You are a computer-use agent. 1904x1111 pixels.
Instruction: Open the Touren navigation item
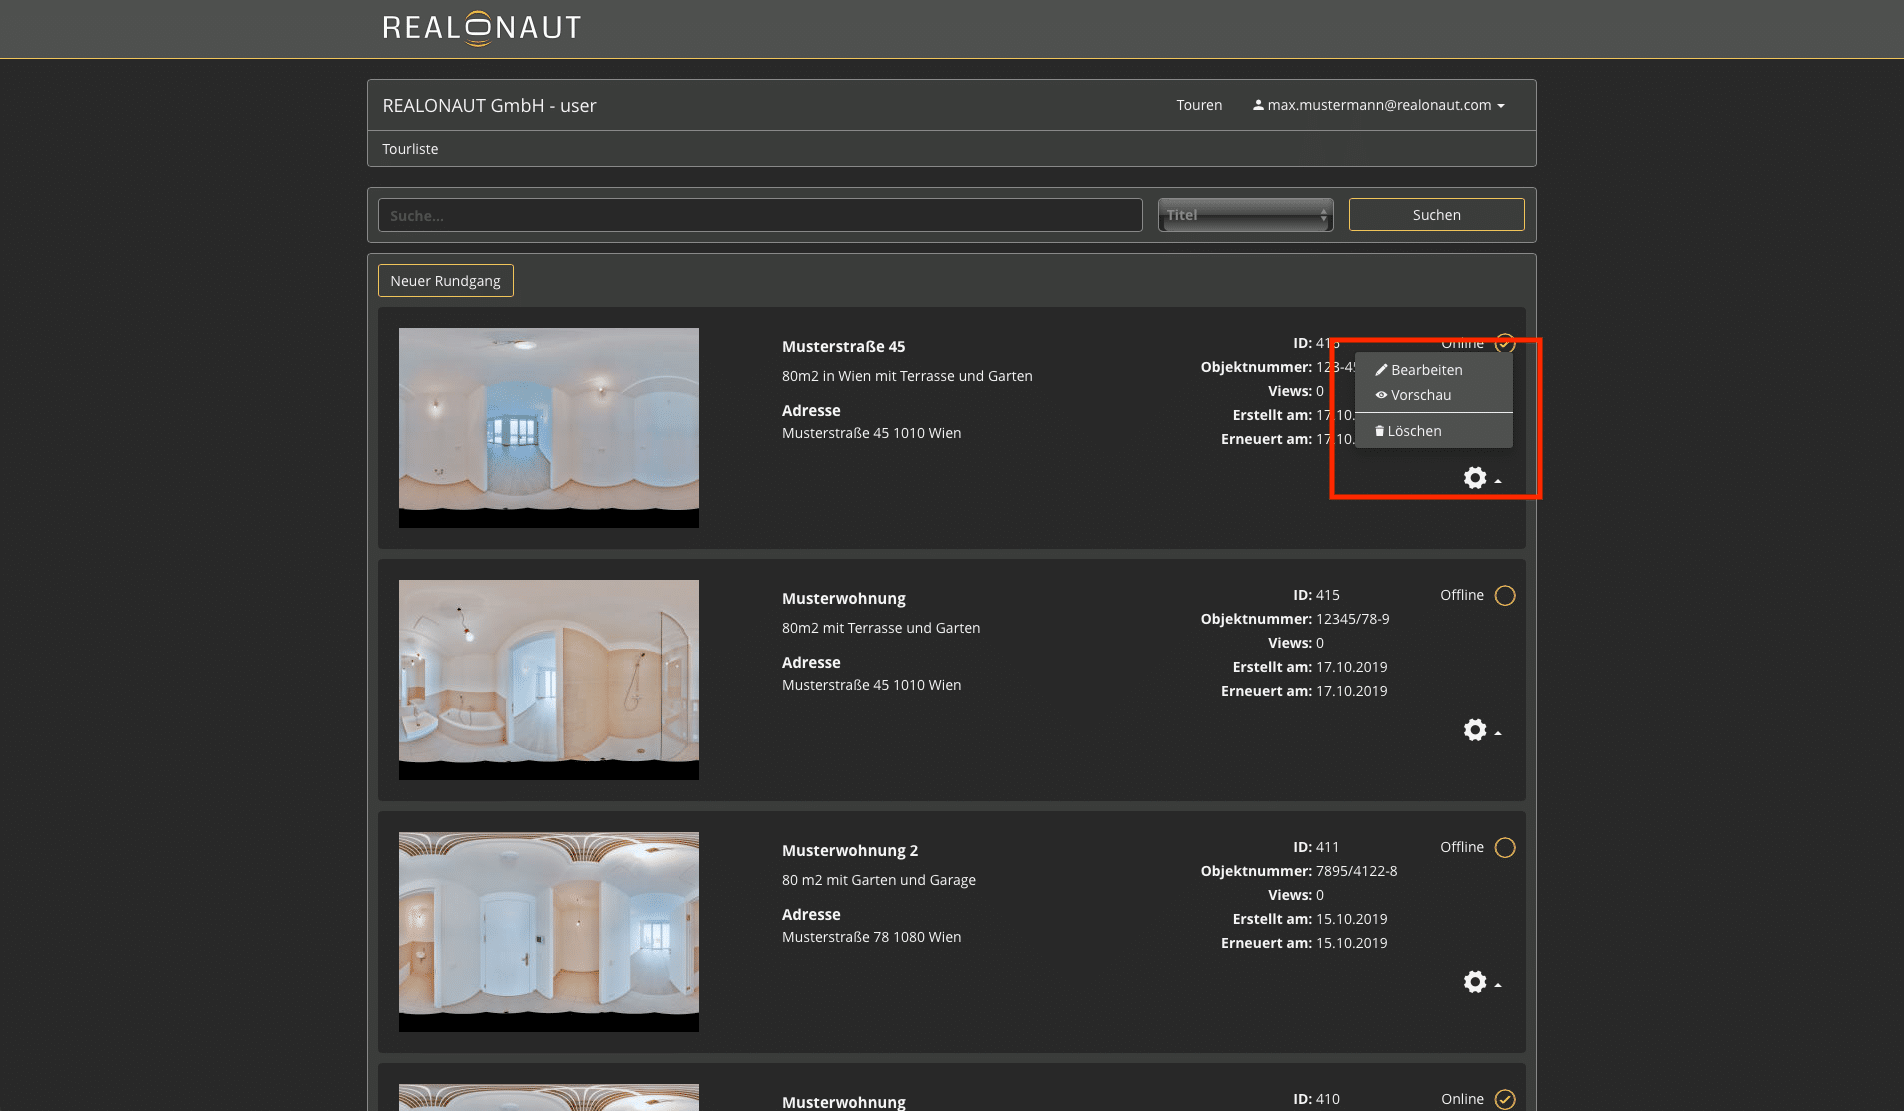coord(1199,105)
